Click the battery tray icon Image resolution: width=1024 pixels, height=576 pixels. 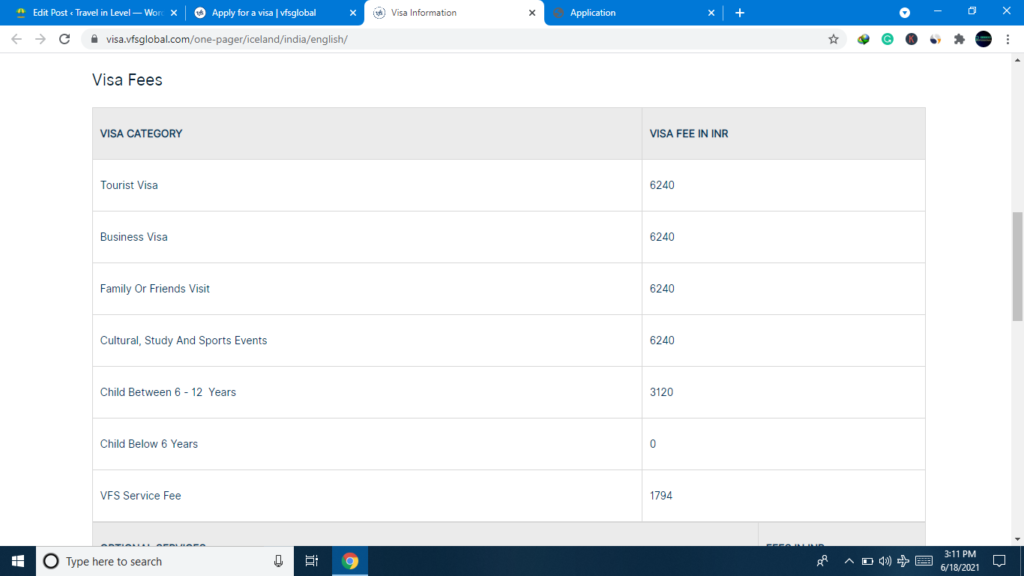pyautogui.click(x=867, y=561)
